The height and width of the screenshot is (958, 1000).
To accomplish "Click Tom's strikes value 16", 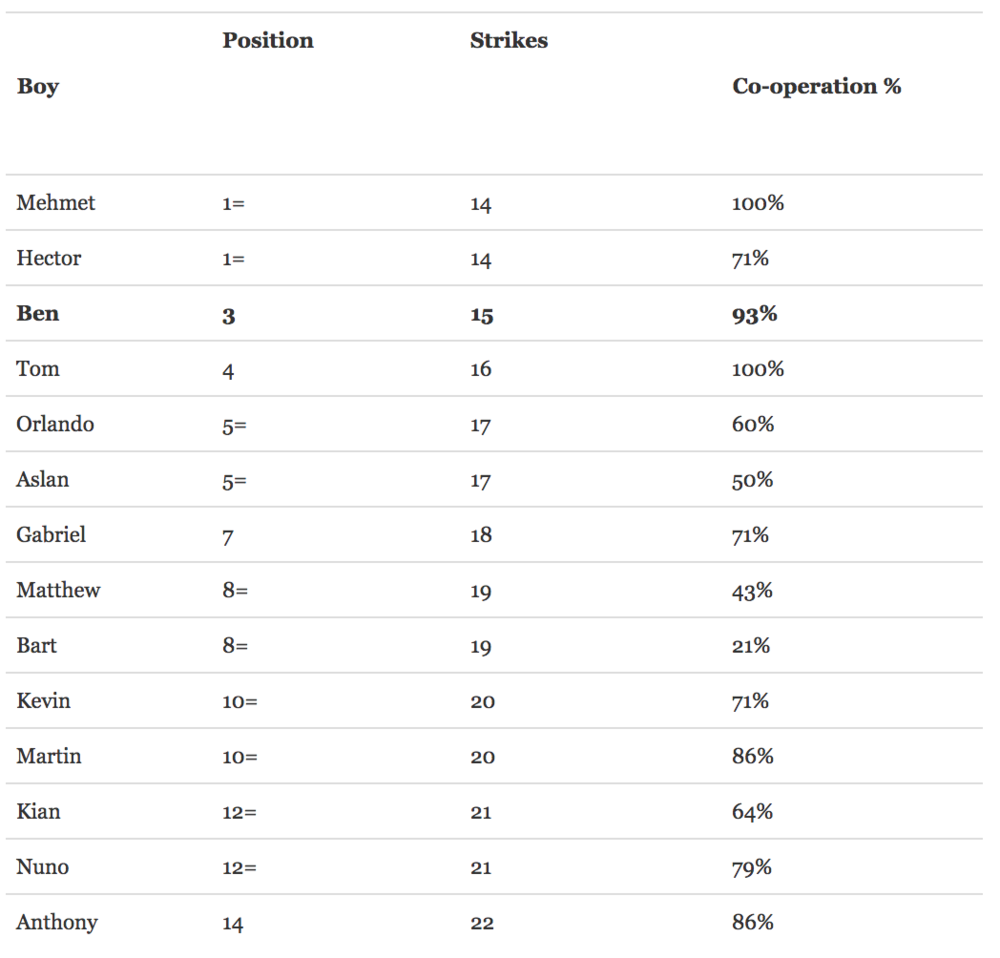I will point(481,369).
